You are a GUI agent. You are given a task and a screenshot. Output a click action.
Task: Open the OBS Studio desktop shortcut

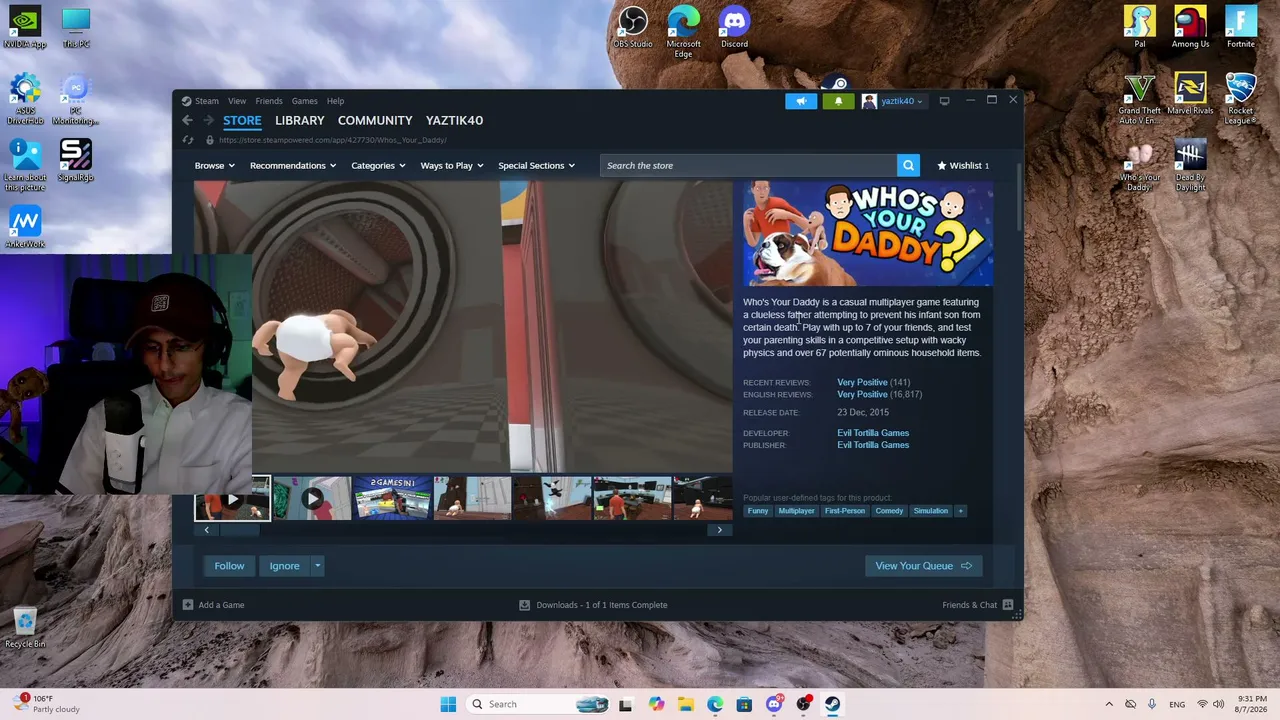[x=633, y=28]
